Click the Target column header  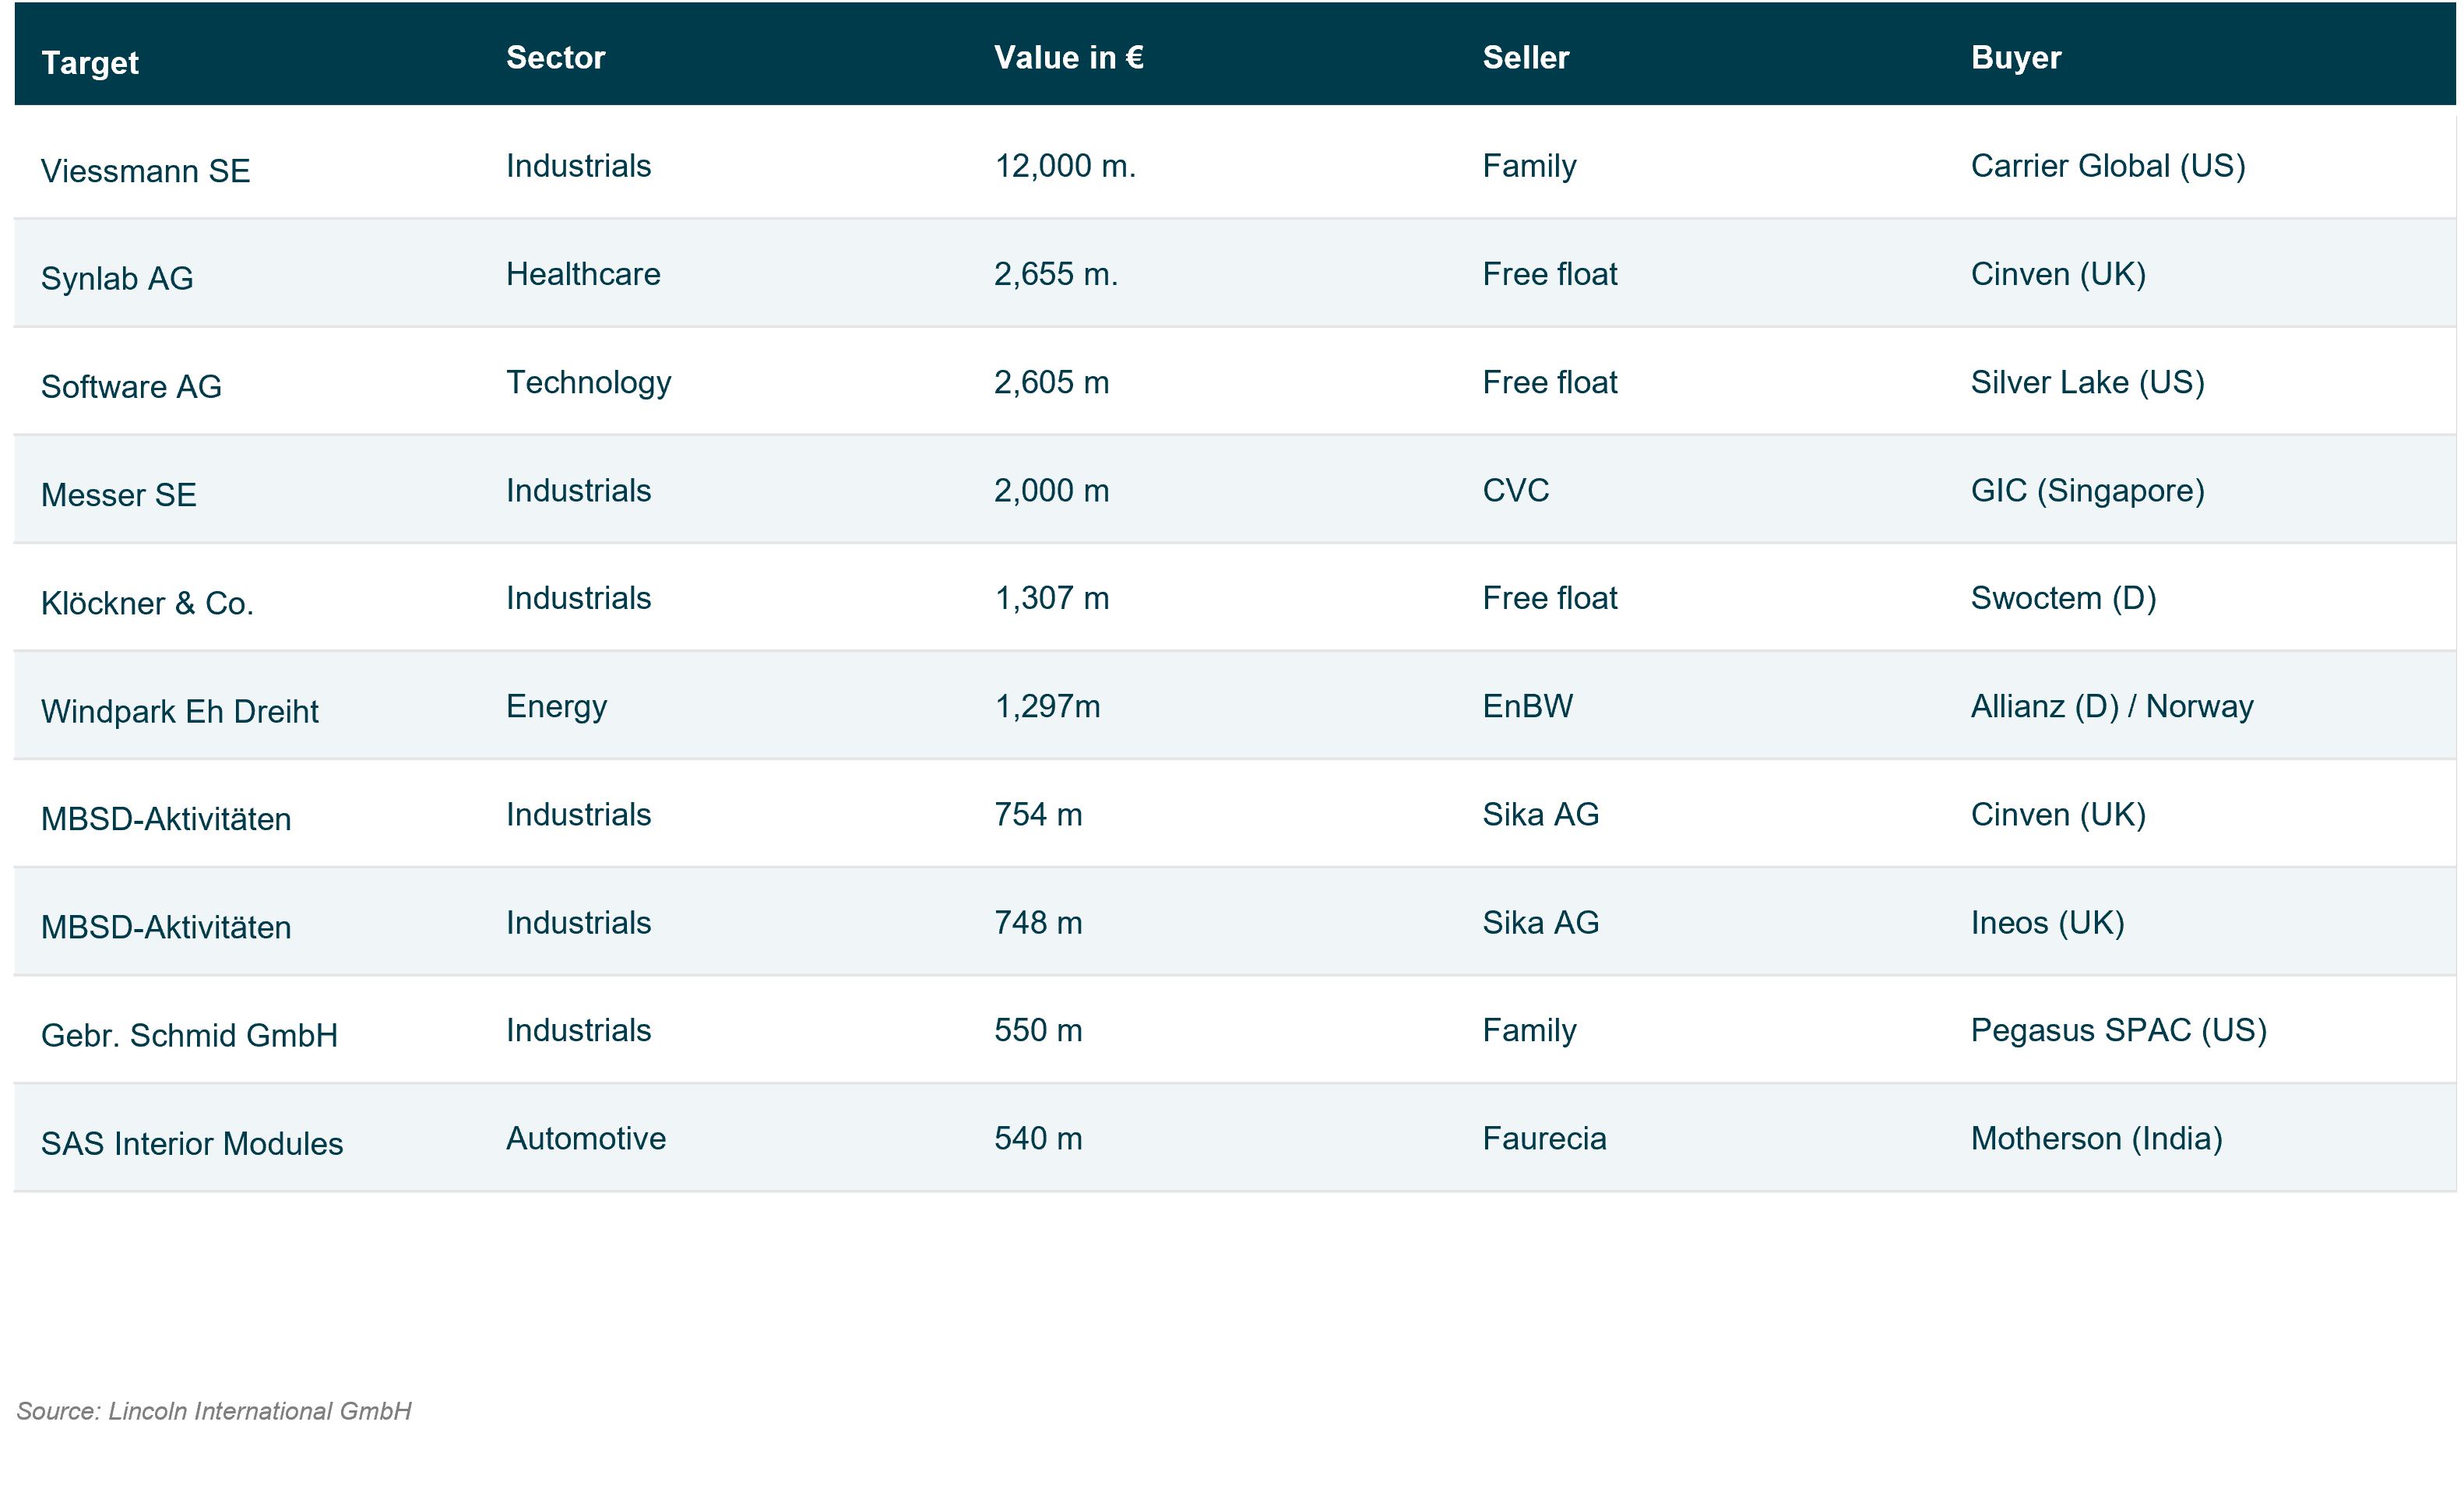point(90,63)
